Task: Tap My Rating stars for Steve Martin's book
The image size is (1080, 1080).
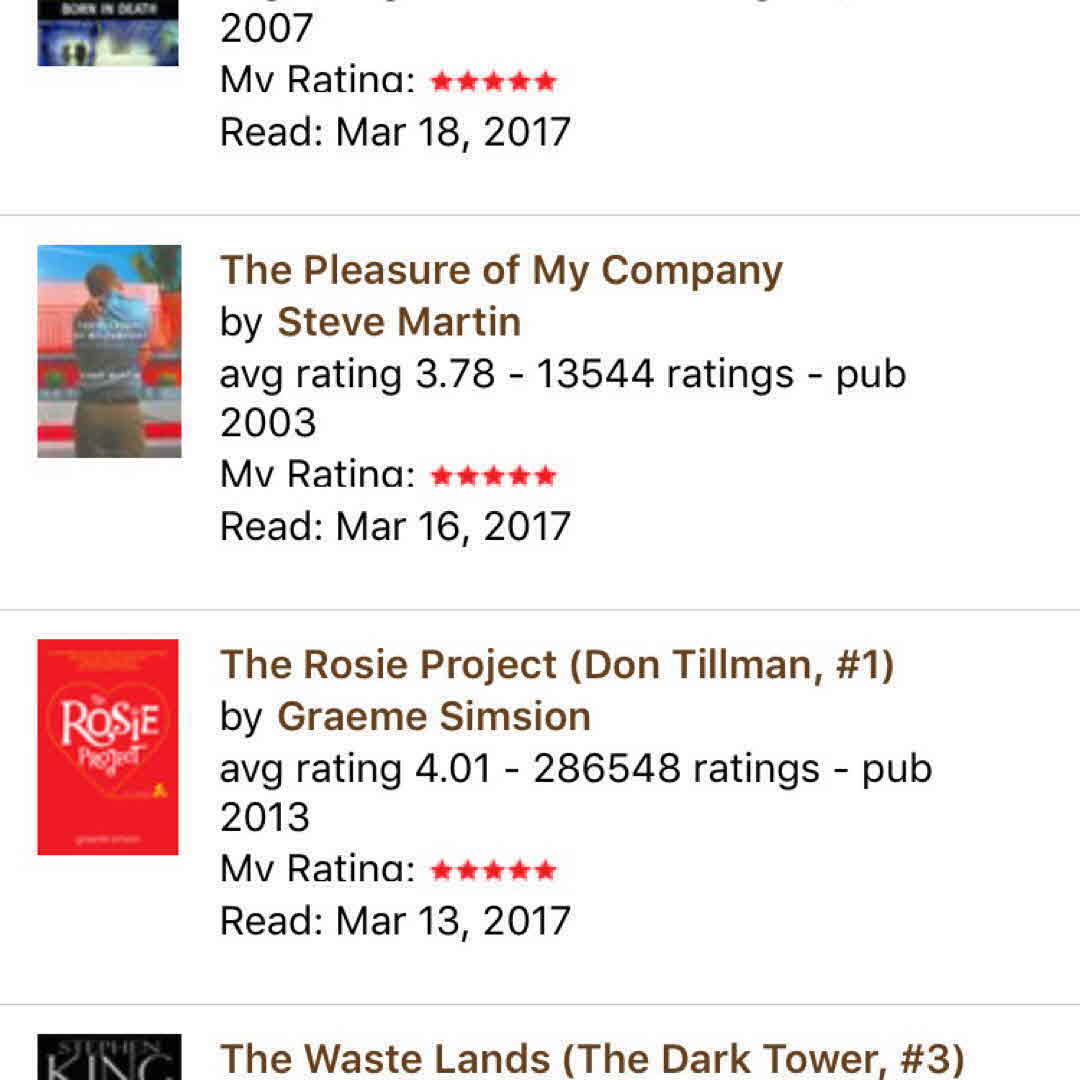Action: pos(493,476)
